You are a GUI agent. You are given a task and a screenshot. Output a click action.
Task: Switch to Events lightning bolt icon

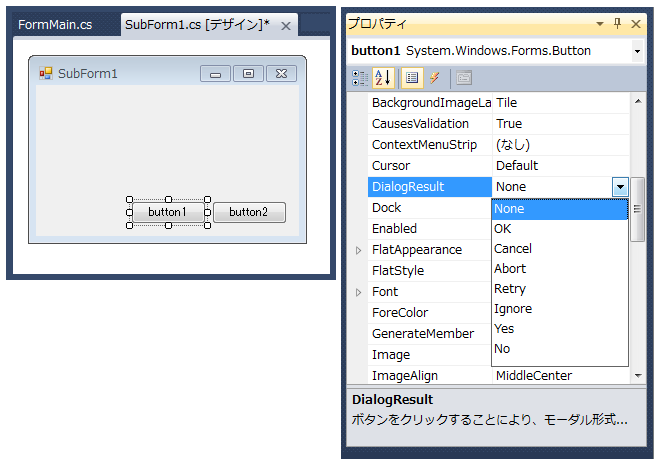[435, 78]
